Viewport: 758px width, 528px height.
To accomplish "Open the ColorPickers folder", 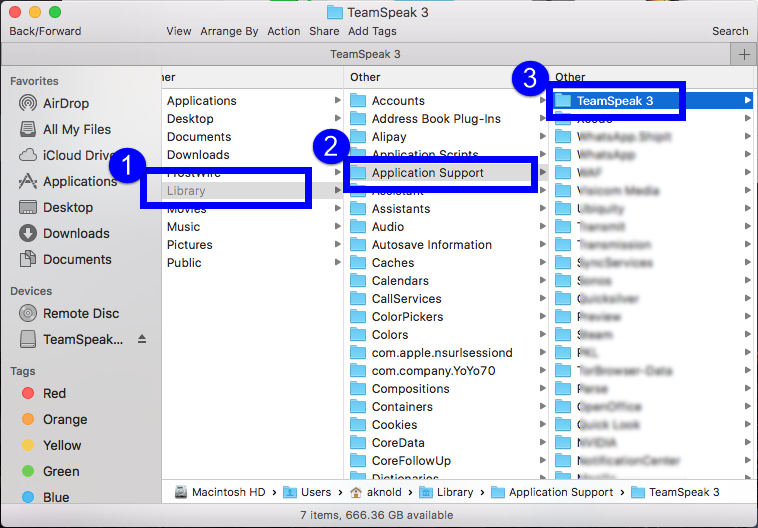I will click(x=446, y=317).
